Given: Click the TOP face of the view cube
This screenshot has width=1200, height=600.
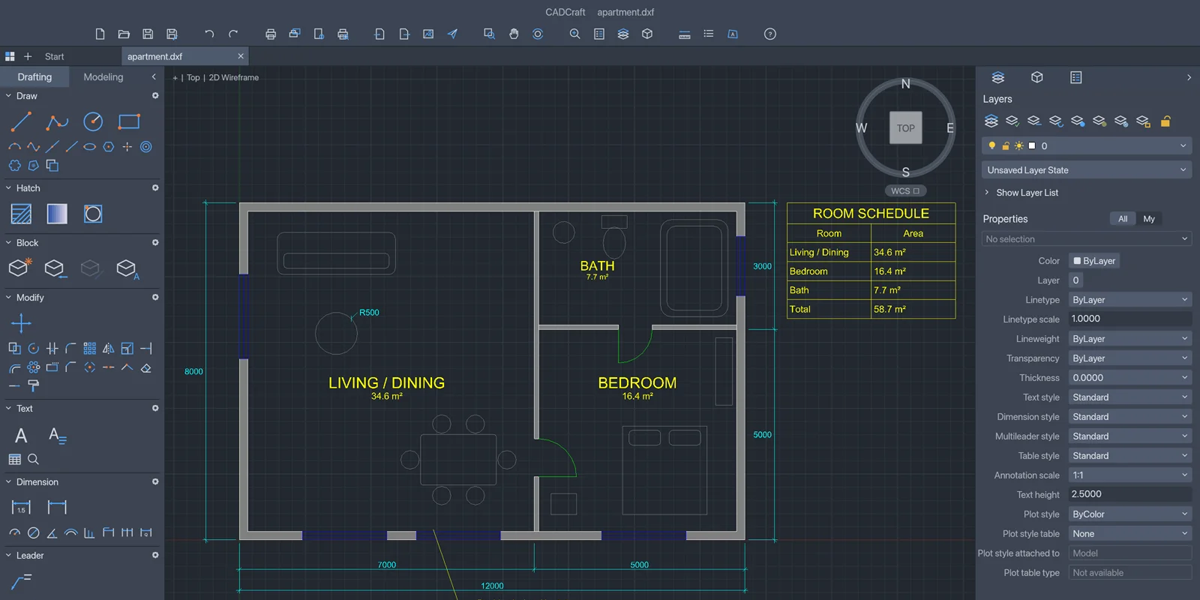Looking at the screenshot, I should pos(906,128).
